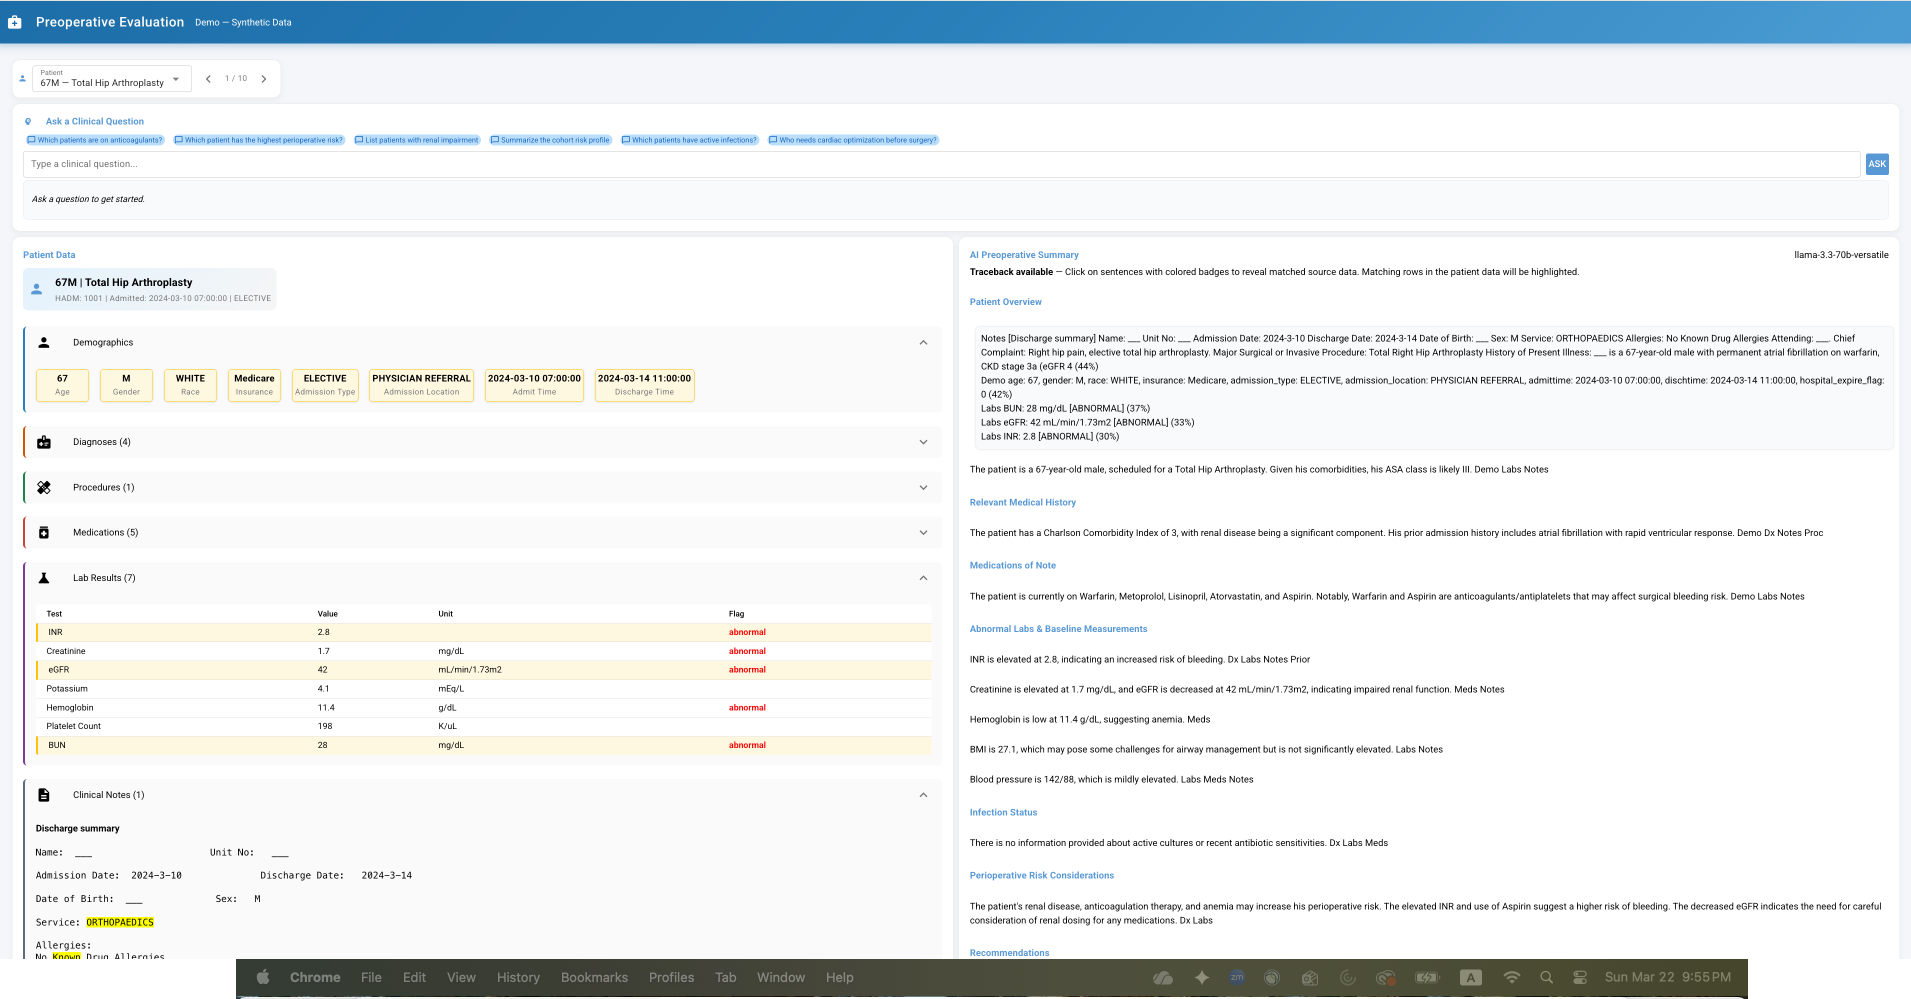Choose 'List patients with renal impairment' suggestion

(x=417, y=140)
